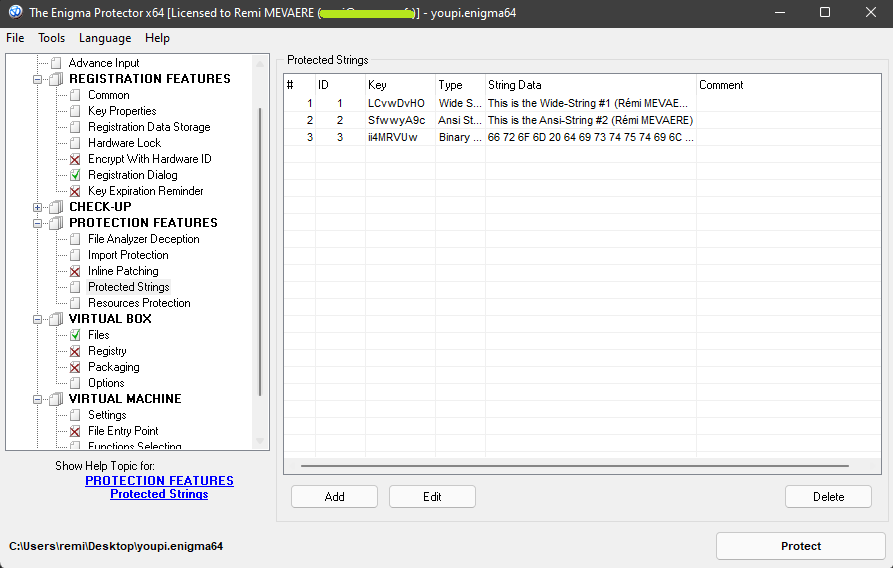Collapse the VIRTUAL BOX section

point(38,319)
